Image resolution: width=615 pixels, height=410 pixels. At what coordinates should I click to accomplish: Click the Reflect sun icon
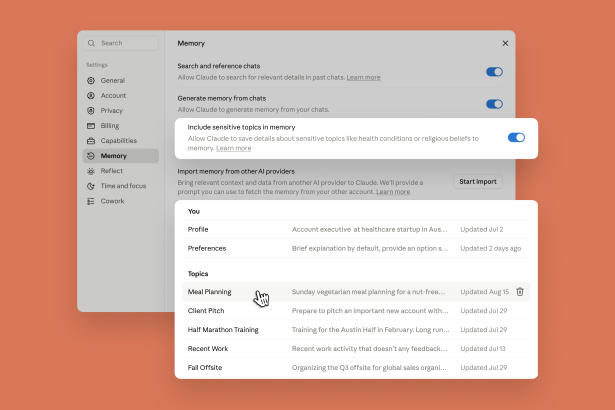[x=91, y=171]
